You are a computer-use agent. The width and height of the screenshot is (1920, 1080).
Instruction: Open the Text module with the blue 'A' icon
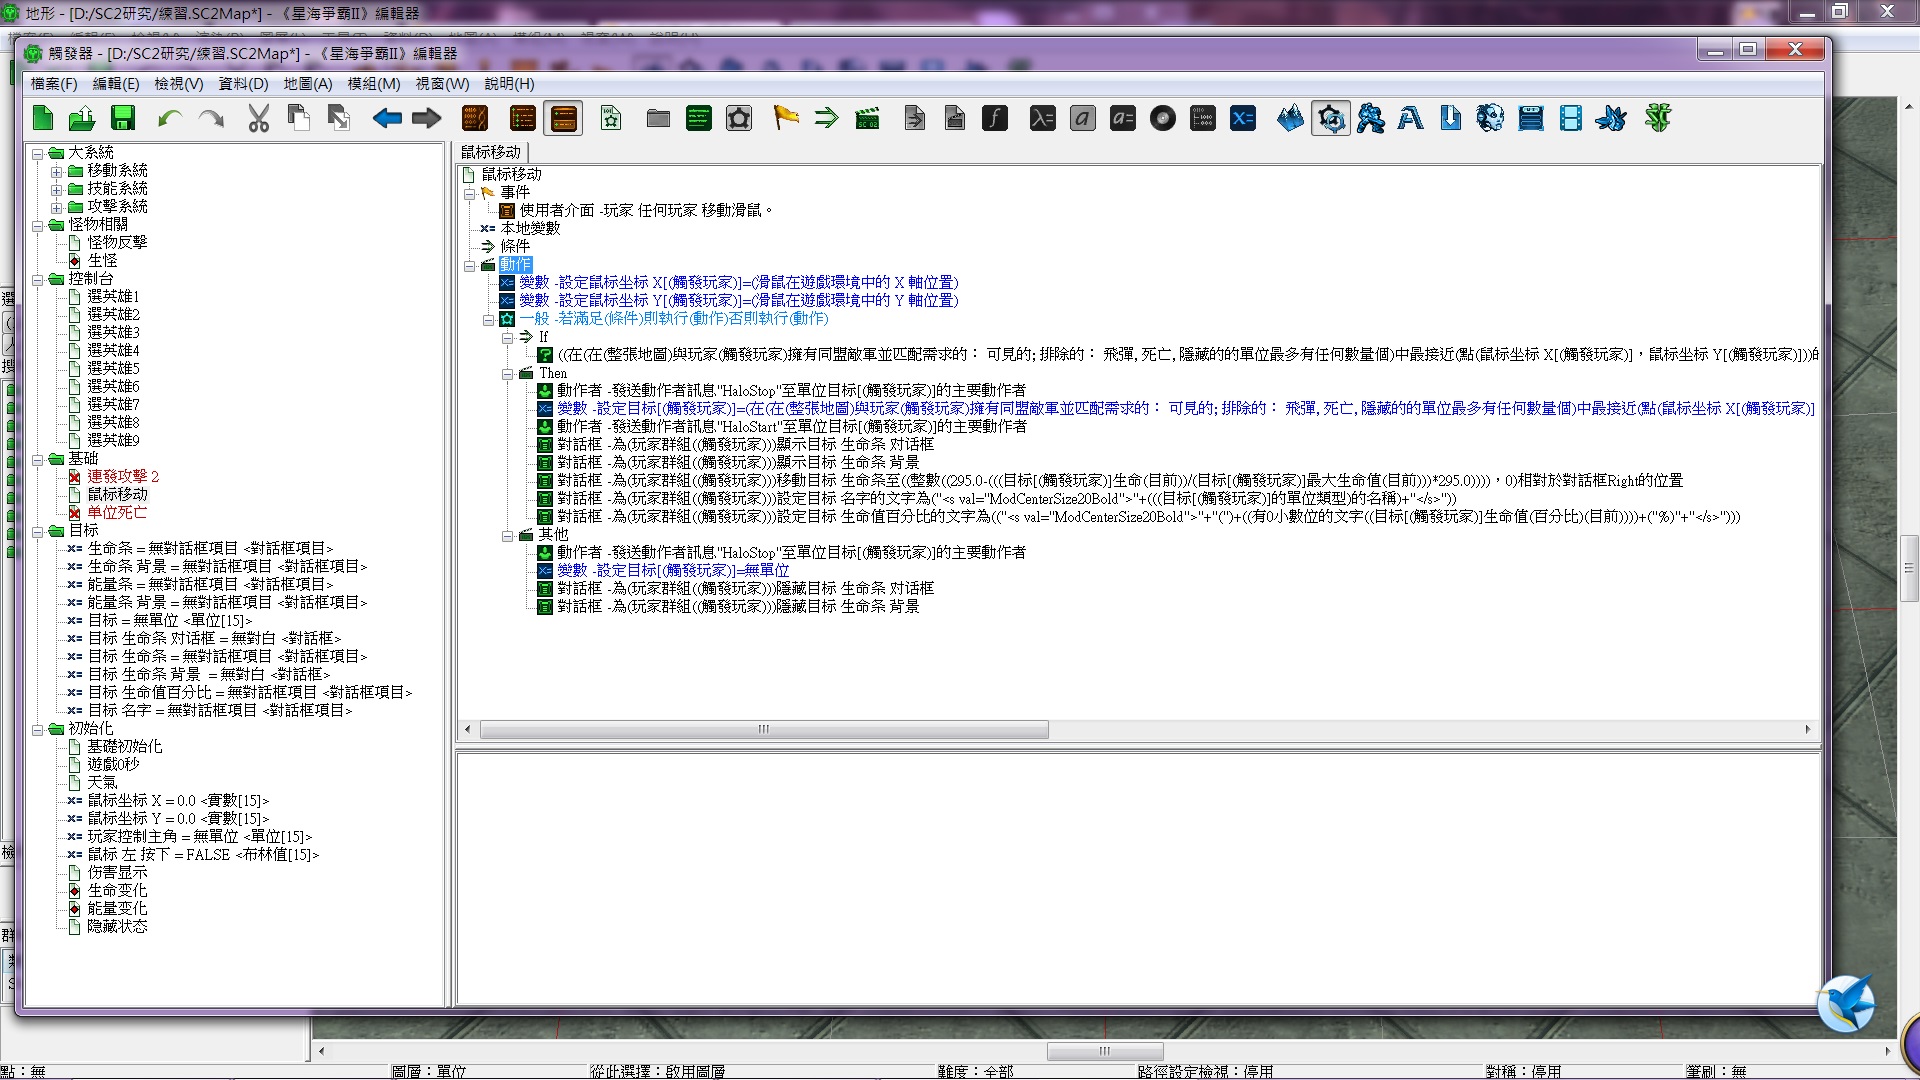coord(1411,118)
